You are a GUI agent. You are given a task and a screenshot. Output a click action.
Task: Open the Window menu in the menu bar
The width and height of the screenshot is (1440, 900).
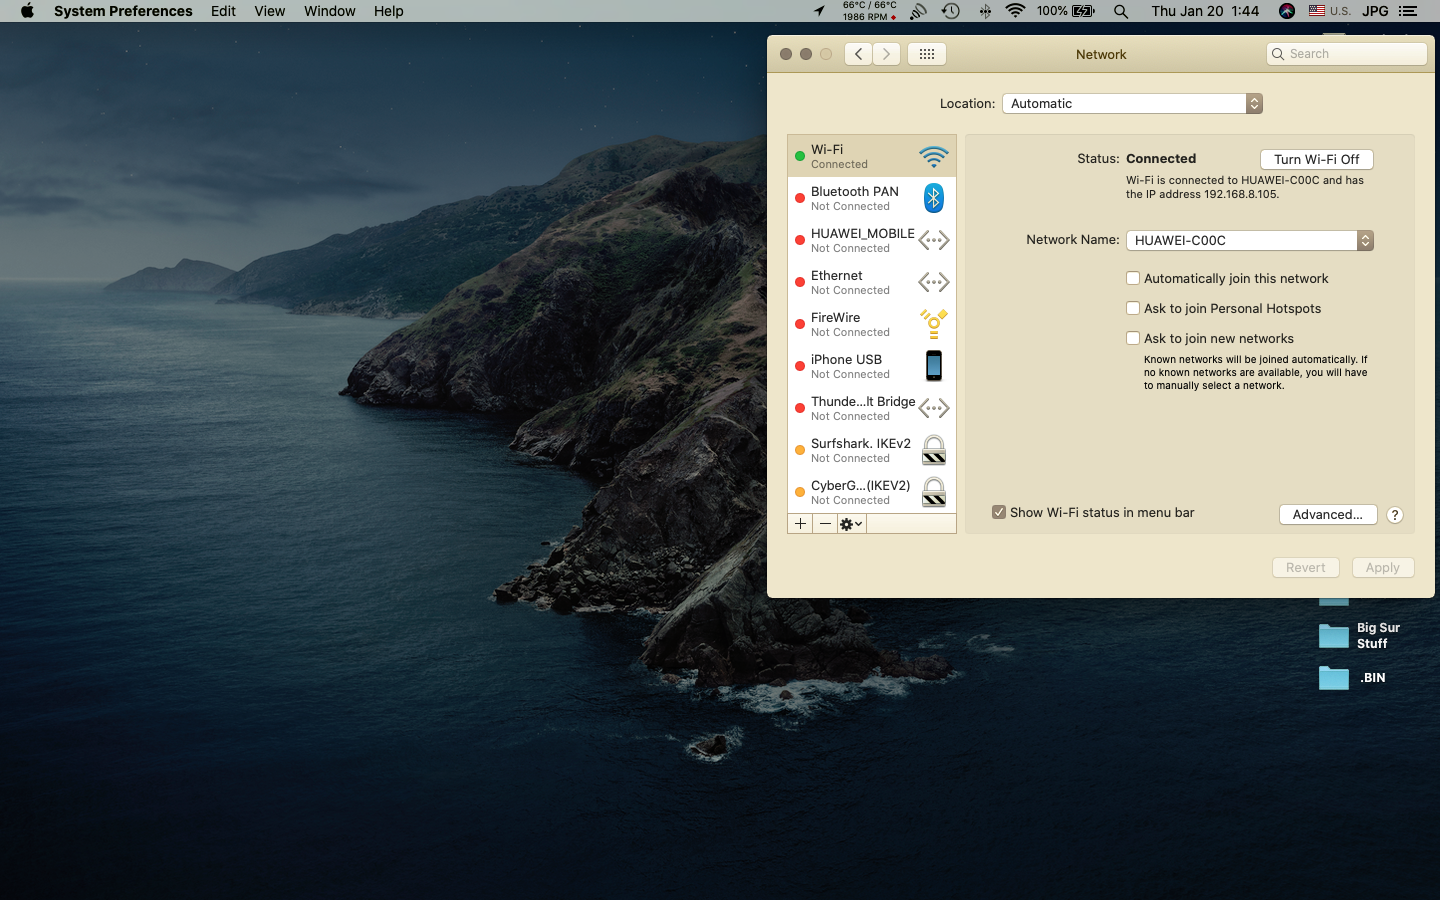[329, 11]
